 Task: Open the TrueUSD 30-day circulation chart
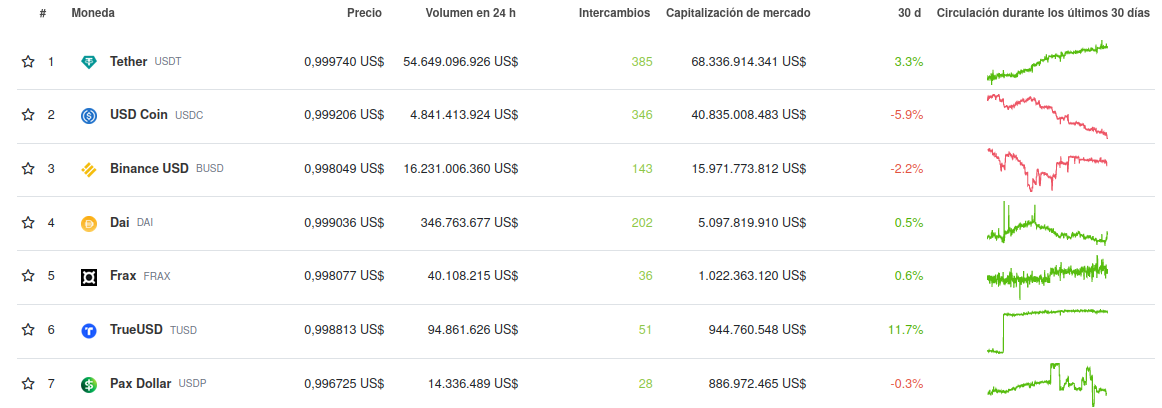1047,331
